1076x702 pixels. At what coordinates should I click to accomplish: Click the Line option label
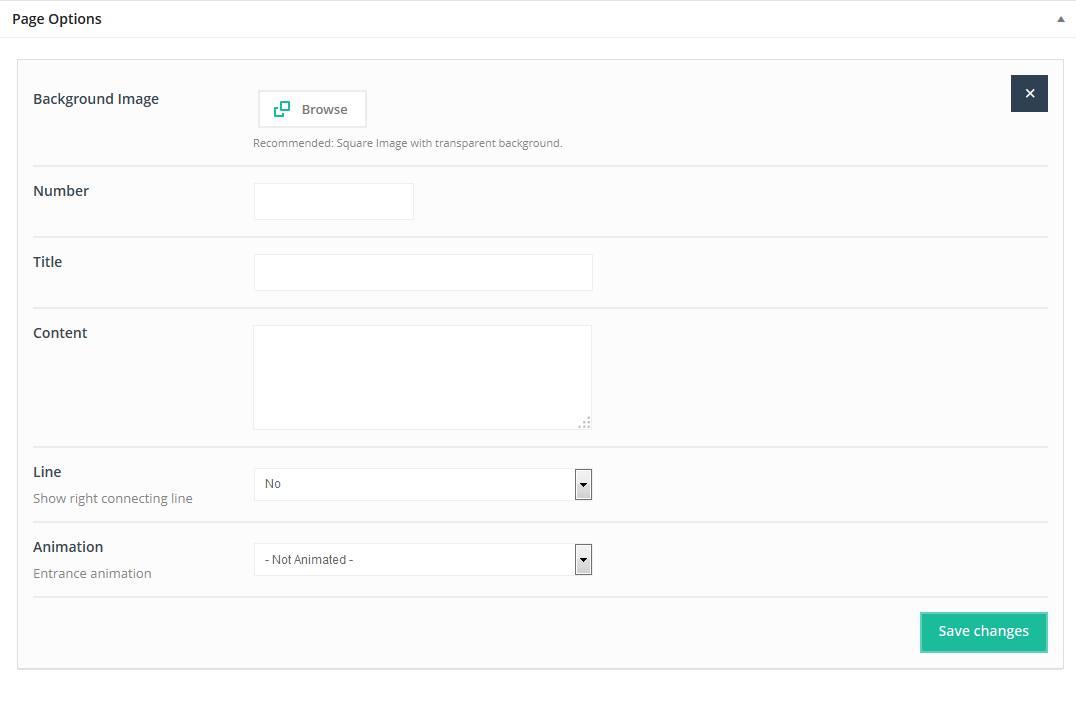[x=47, y=472]
